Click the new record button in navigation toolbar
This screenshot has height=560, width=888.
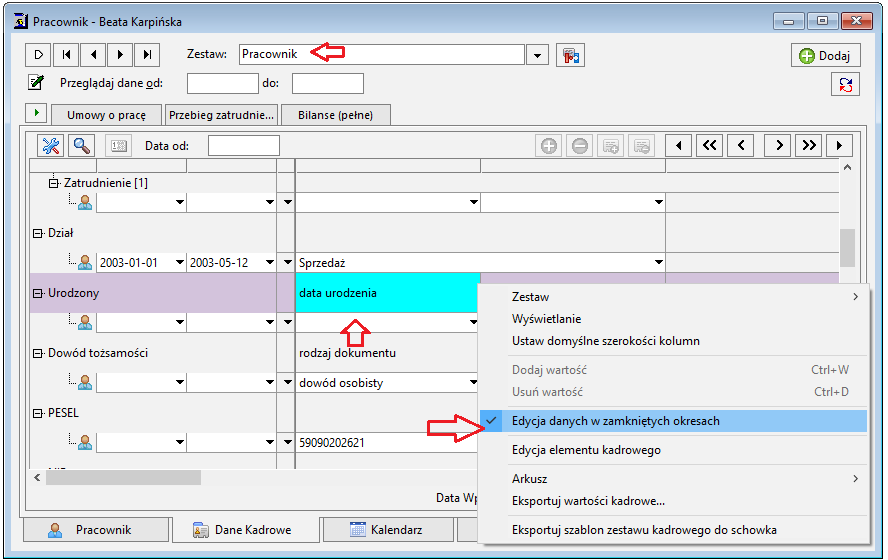coord(38,55)
